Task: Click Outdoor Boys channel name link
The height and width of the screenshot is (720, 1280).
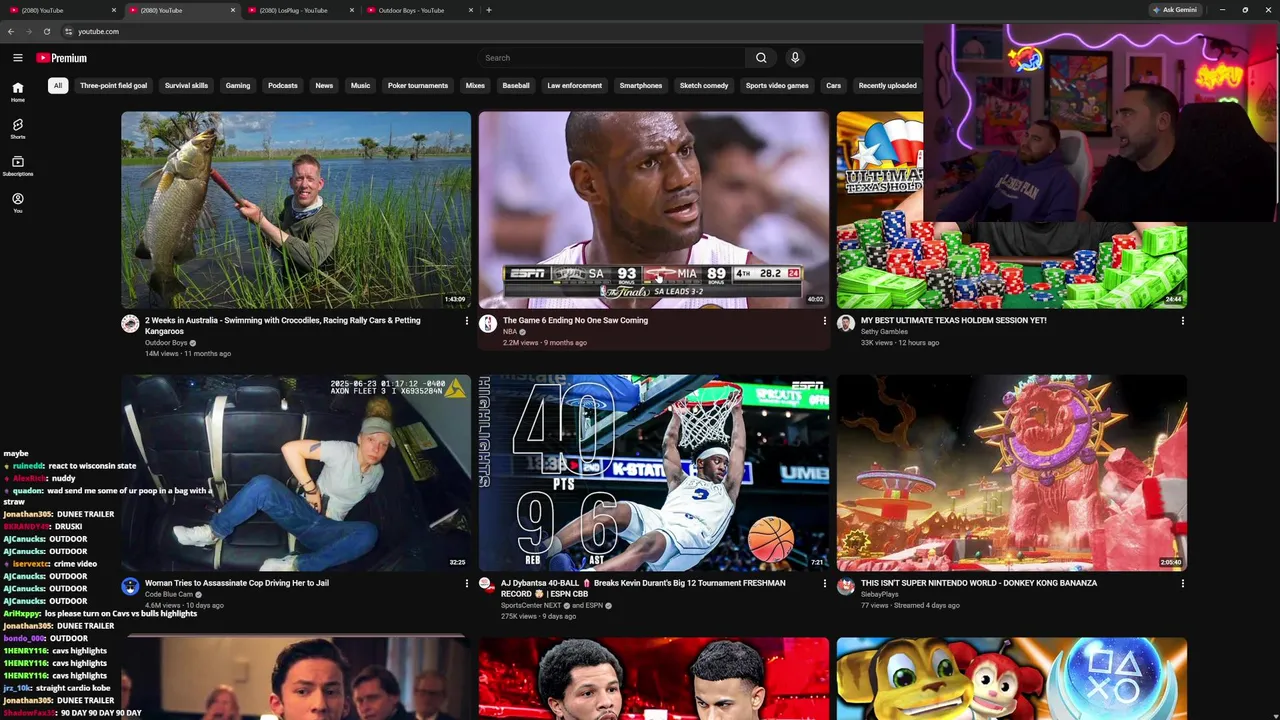Action: [x=166, y=343]
